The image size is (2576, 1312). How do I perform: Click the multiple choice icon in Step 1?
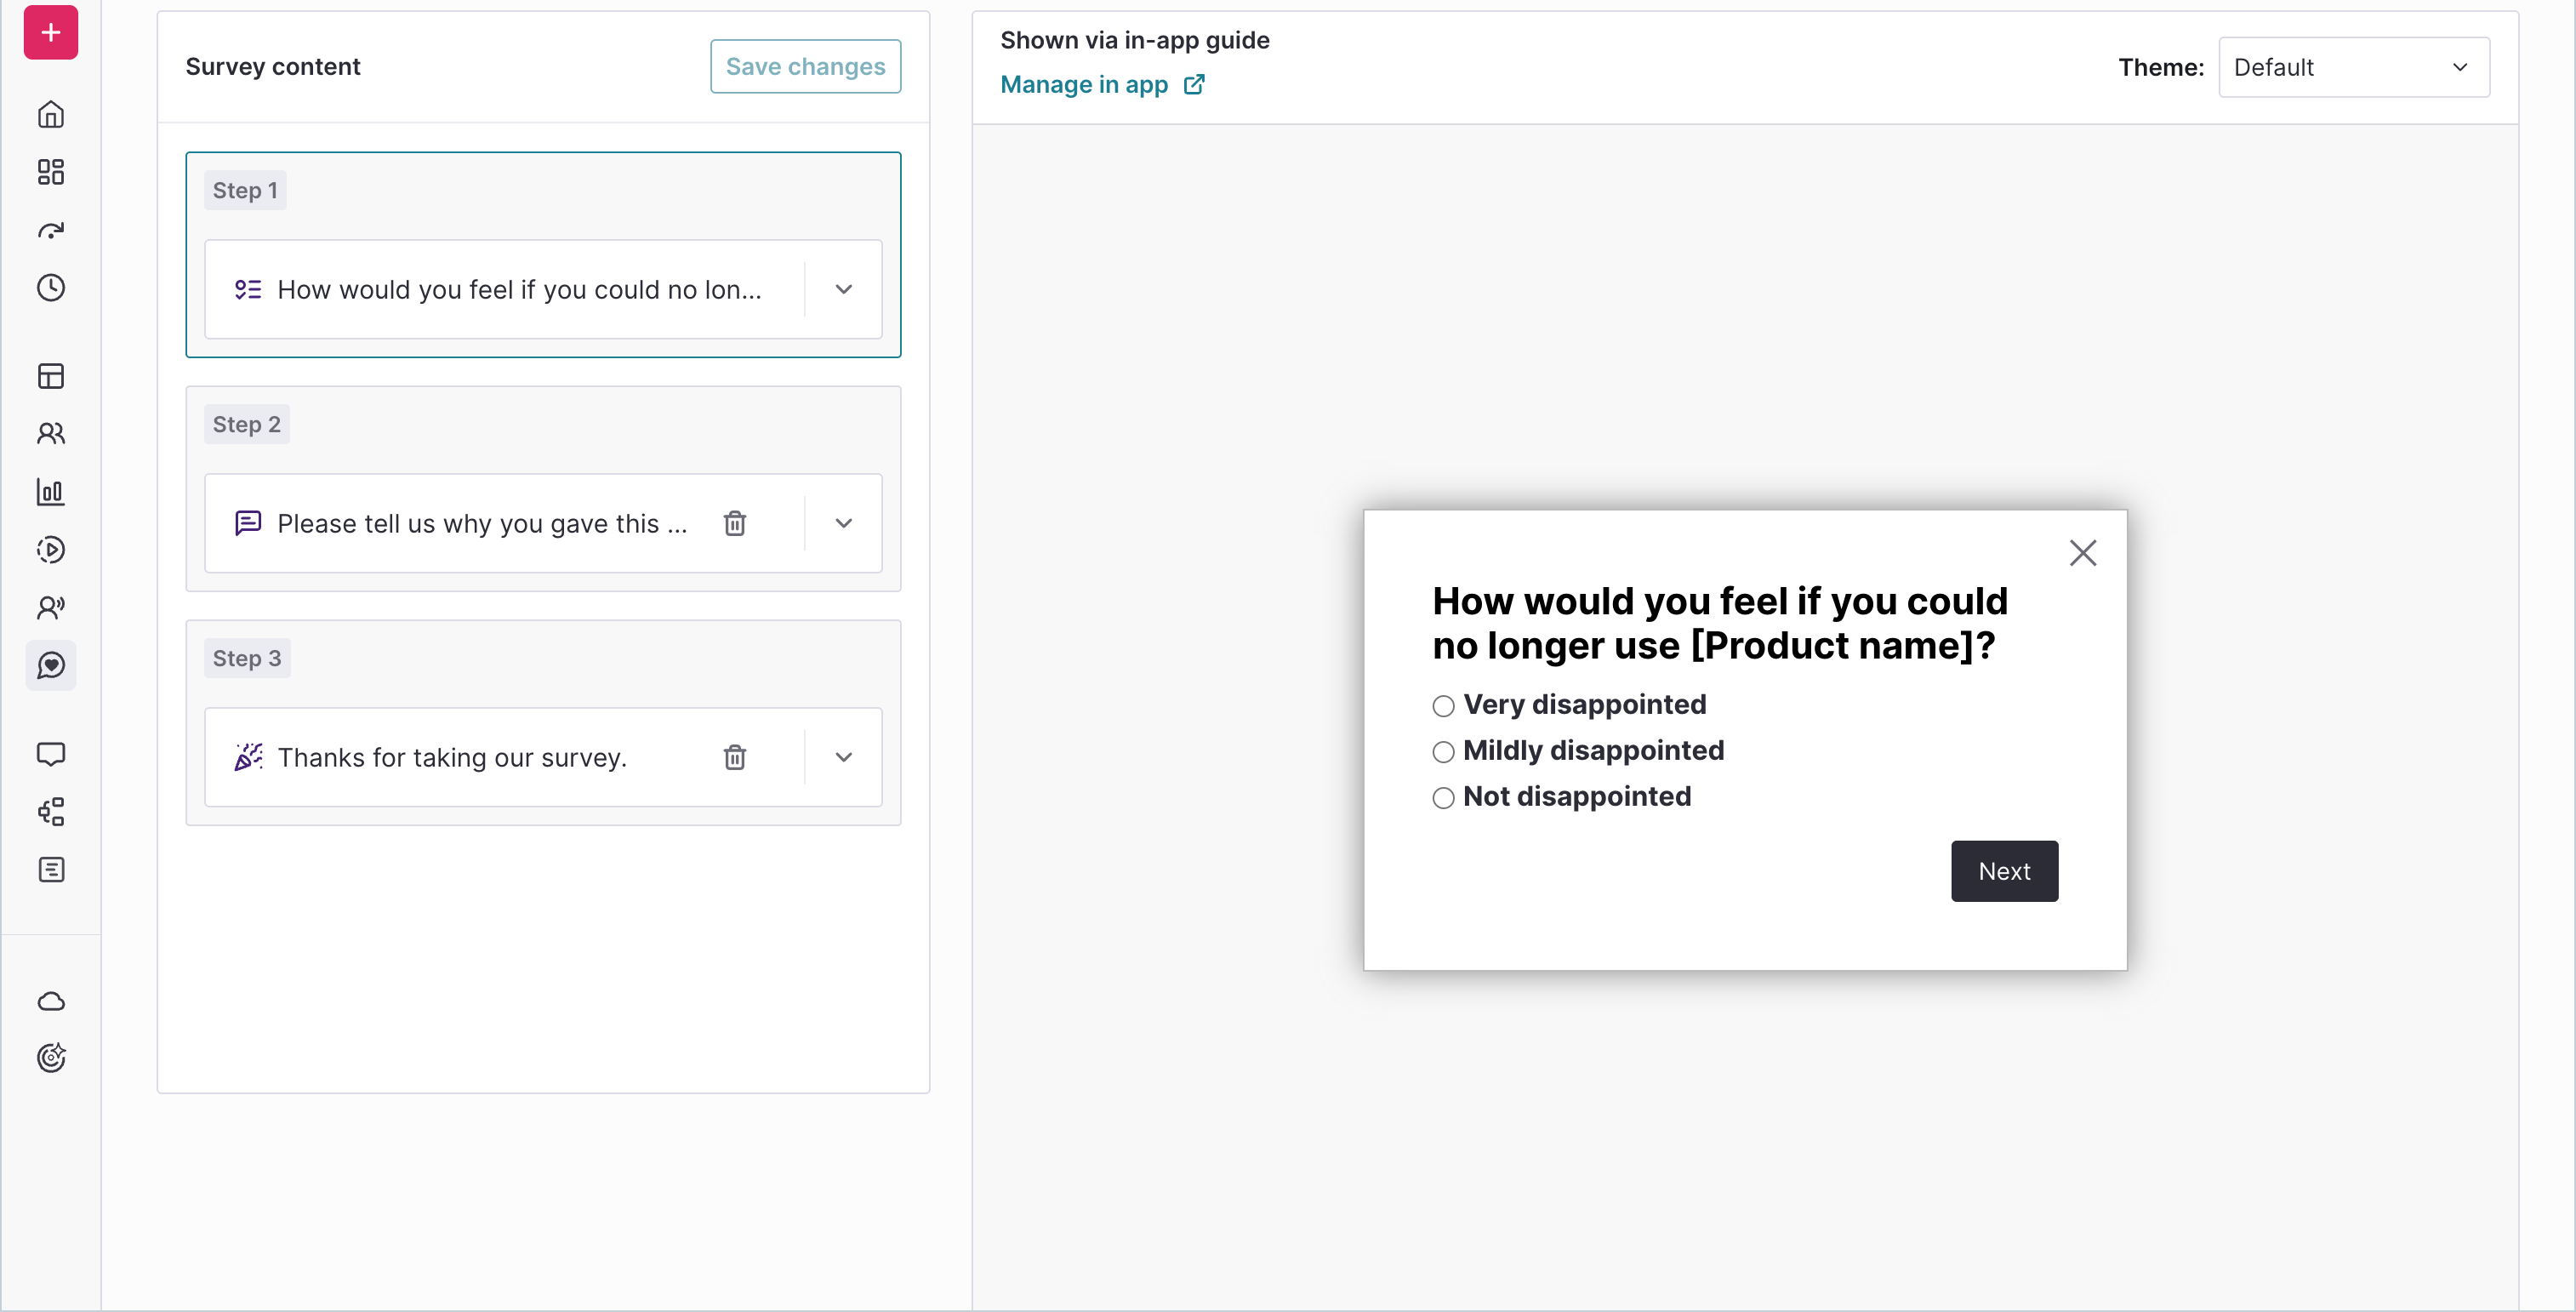click(248, 290)
